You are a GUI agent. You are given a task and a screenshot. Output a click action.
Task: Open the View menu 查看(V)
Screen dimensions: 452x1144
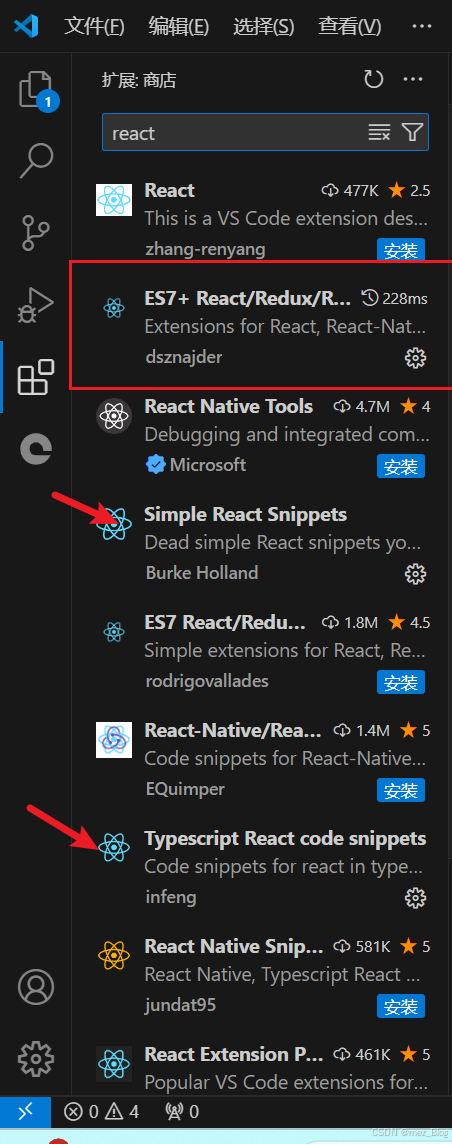pos(350,26)
